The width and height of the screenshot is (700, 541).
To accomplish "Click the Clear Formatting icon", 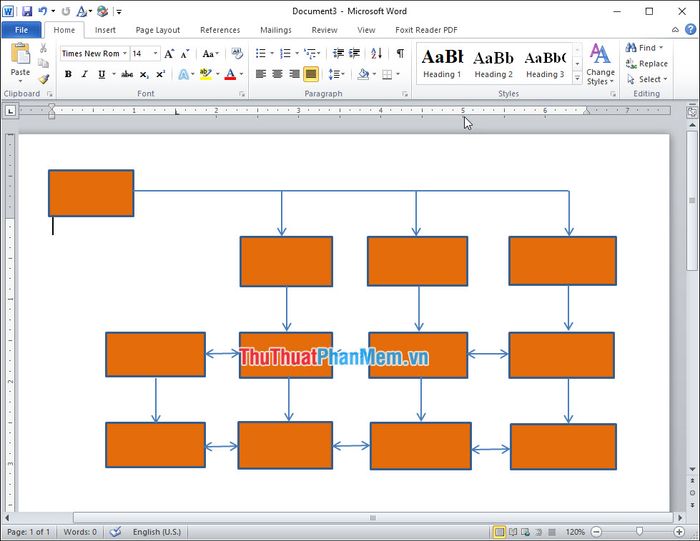I will click(237, 53).
